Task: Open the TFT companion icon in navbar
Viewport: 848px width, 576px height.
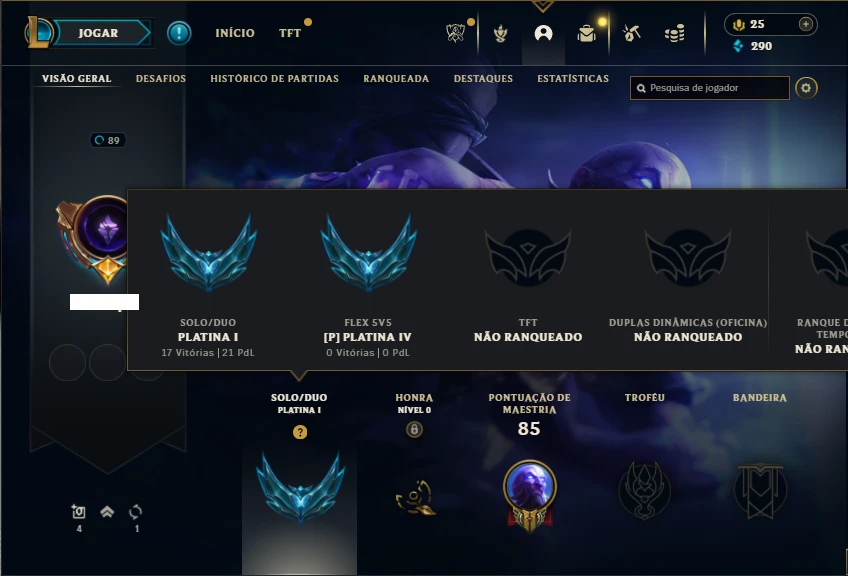Action: click(500, 34)
